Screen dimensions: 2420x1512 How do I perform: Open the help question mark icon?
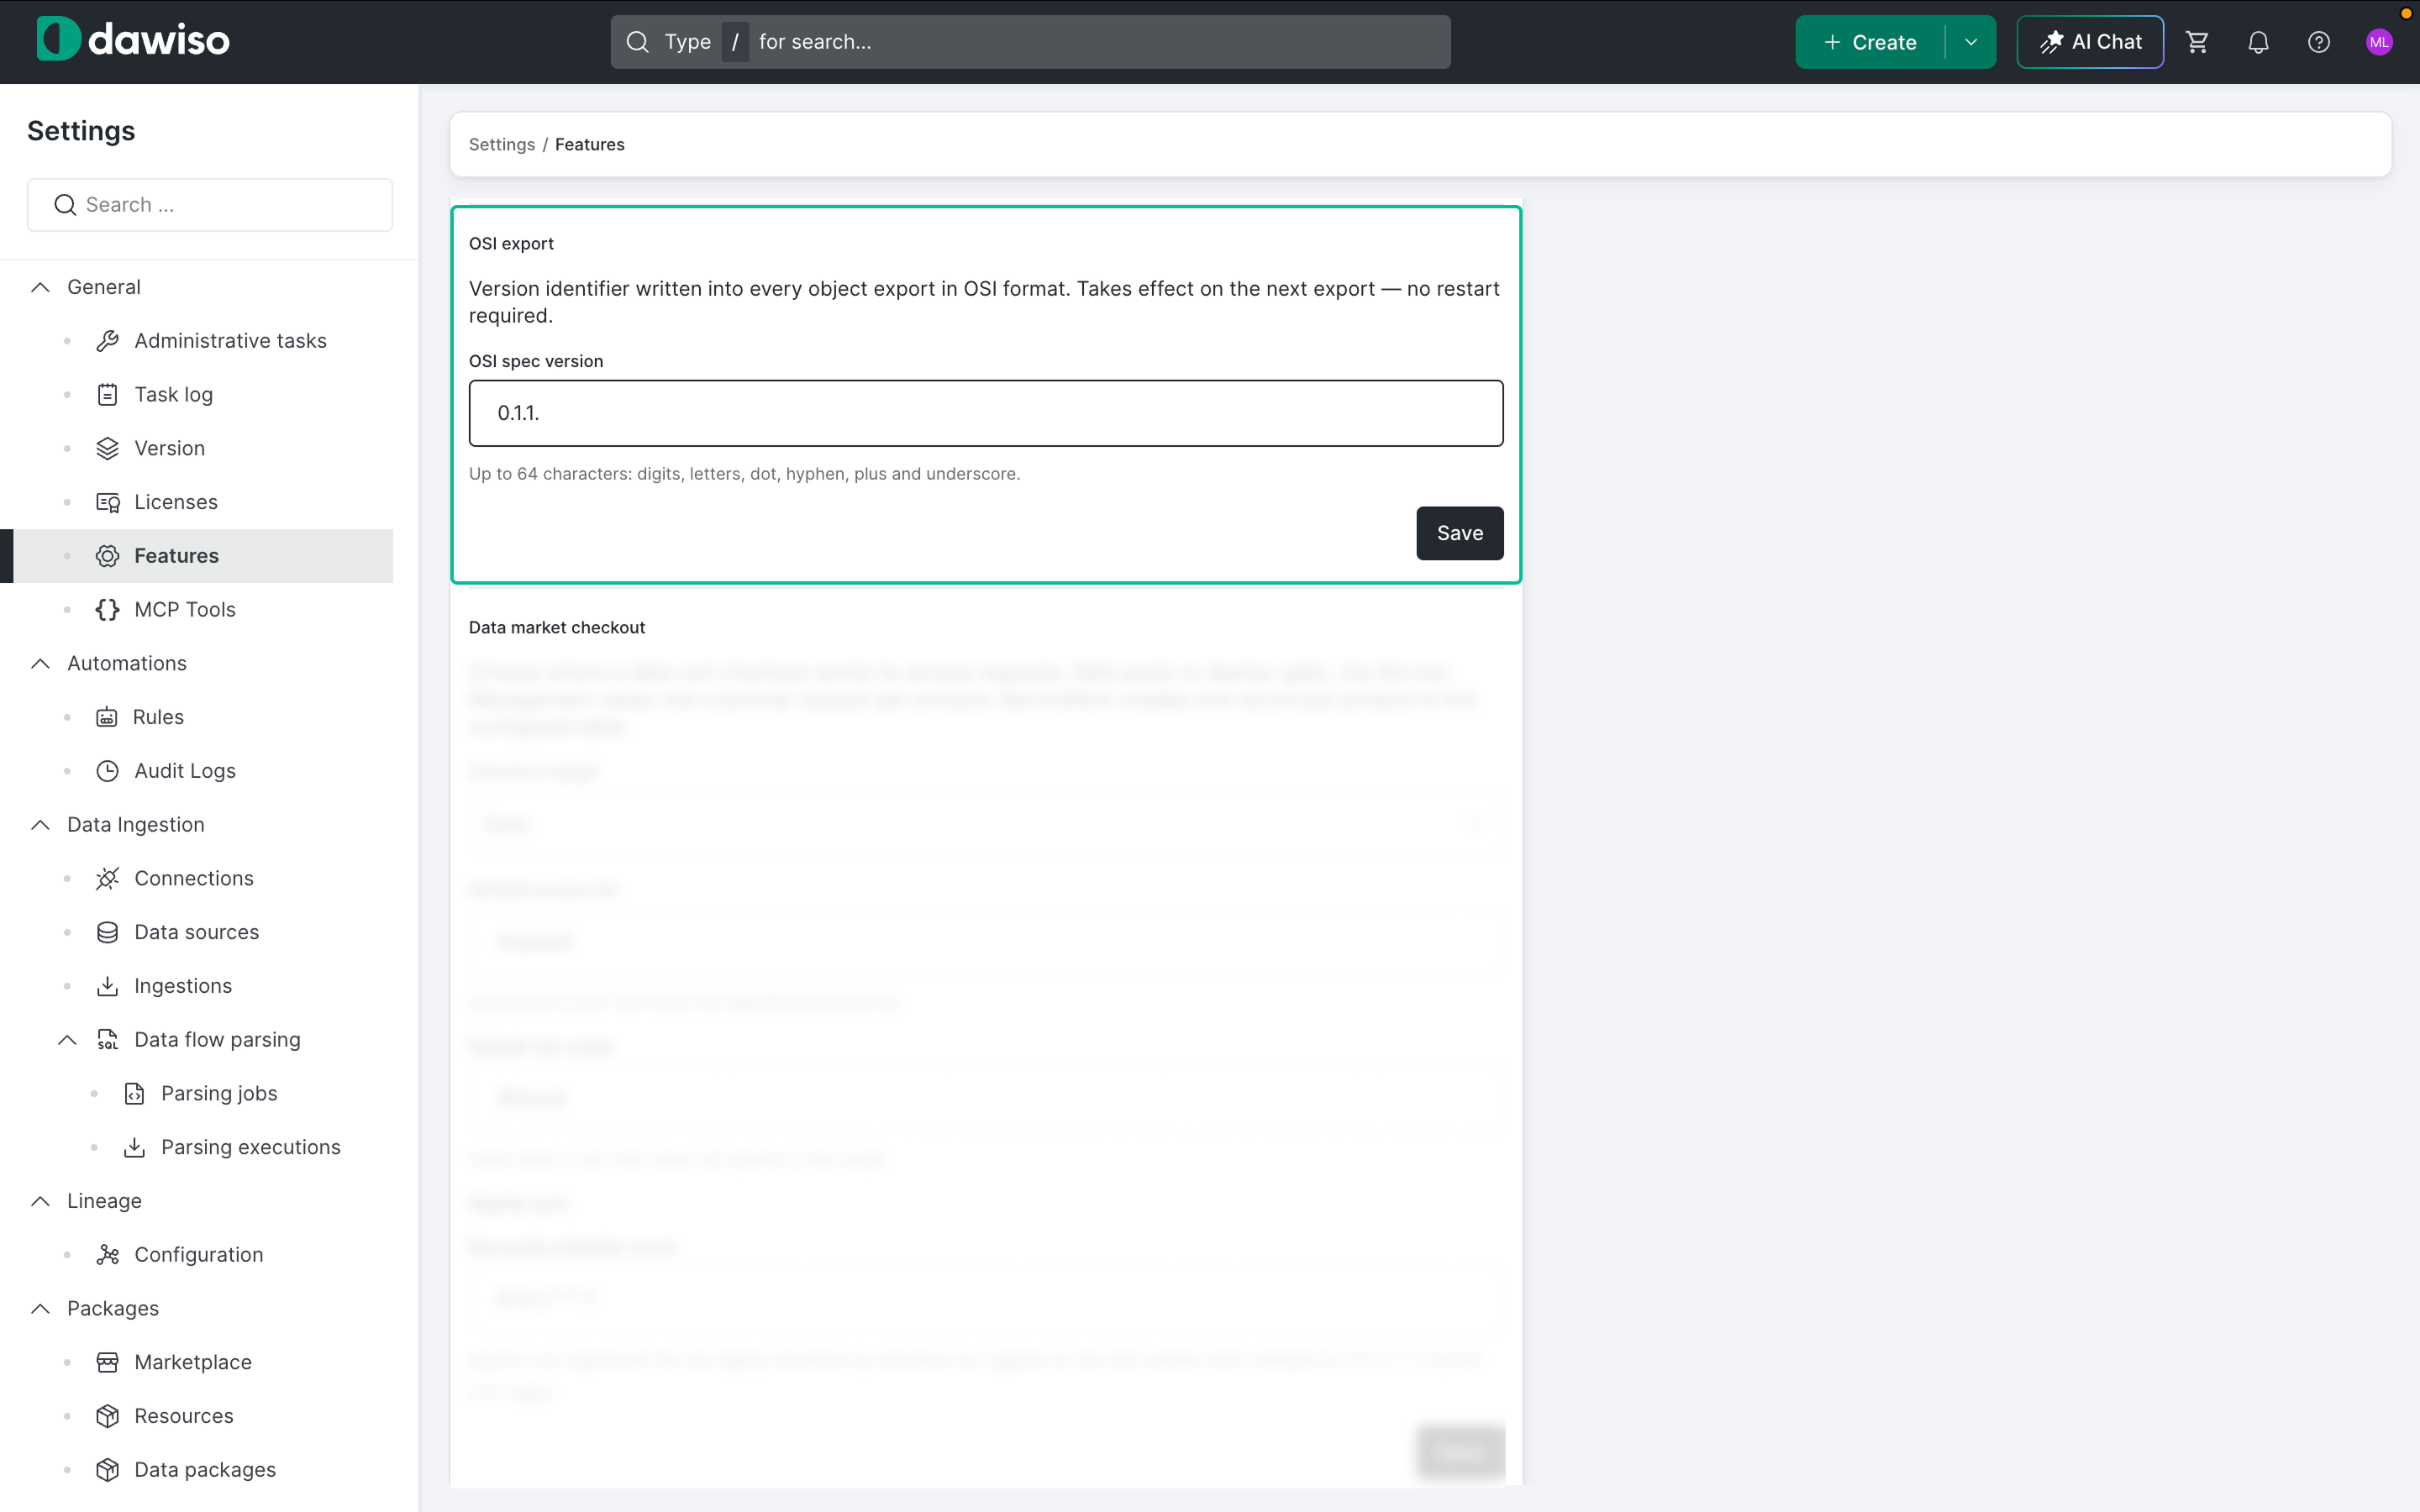[2319, 42]
